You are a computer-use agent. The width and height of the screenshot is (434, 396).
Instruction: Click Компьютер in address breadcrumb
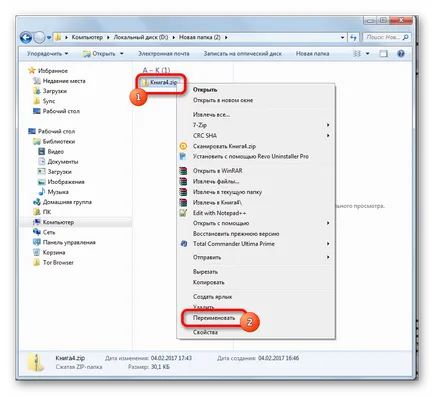point(87,37)
